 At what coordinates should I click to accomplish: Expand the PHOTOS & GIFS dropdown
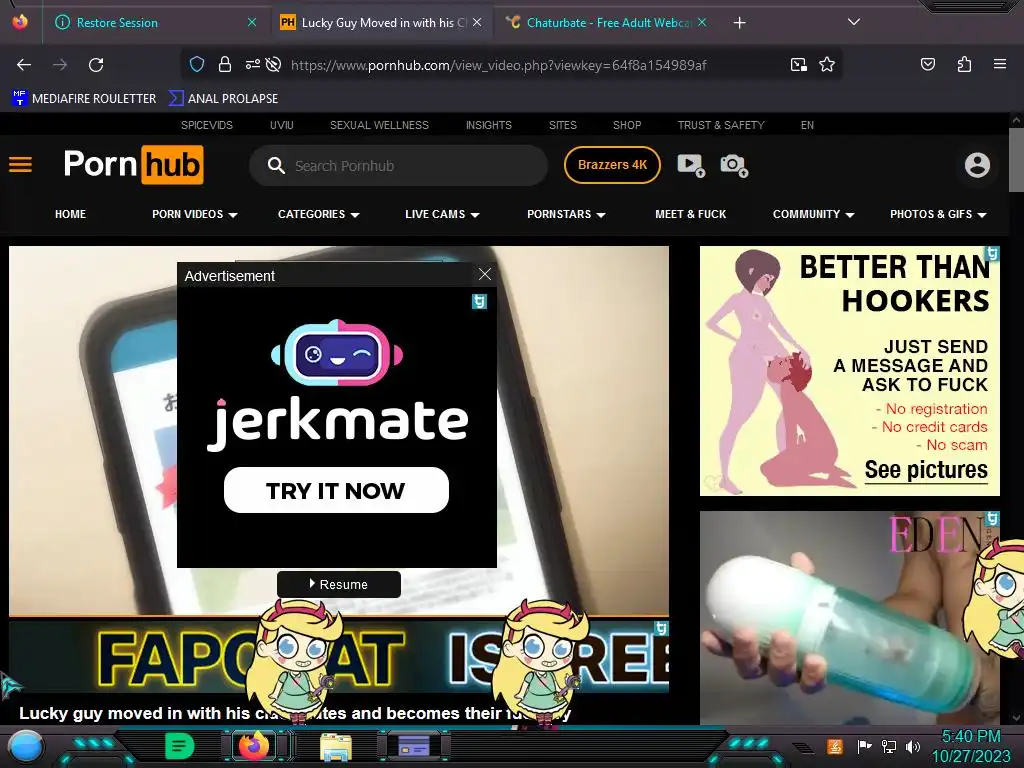click(938, 214)
